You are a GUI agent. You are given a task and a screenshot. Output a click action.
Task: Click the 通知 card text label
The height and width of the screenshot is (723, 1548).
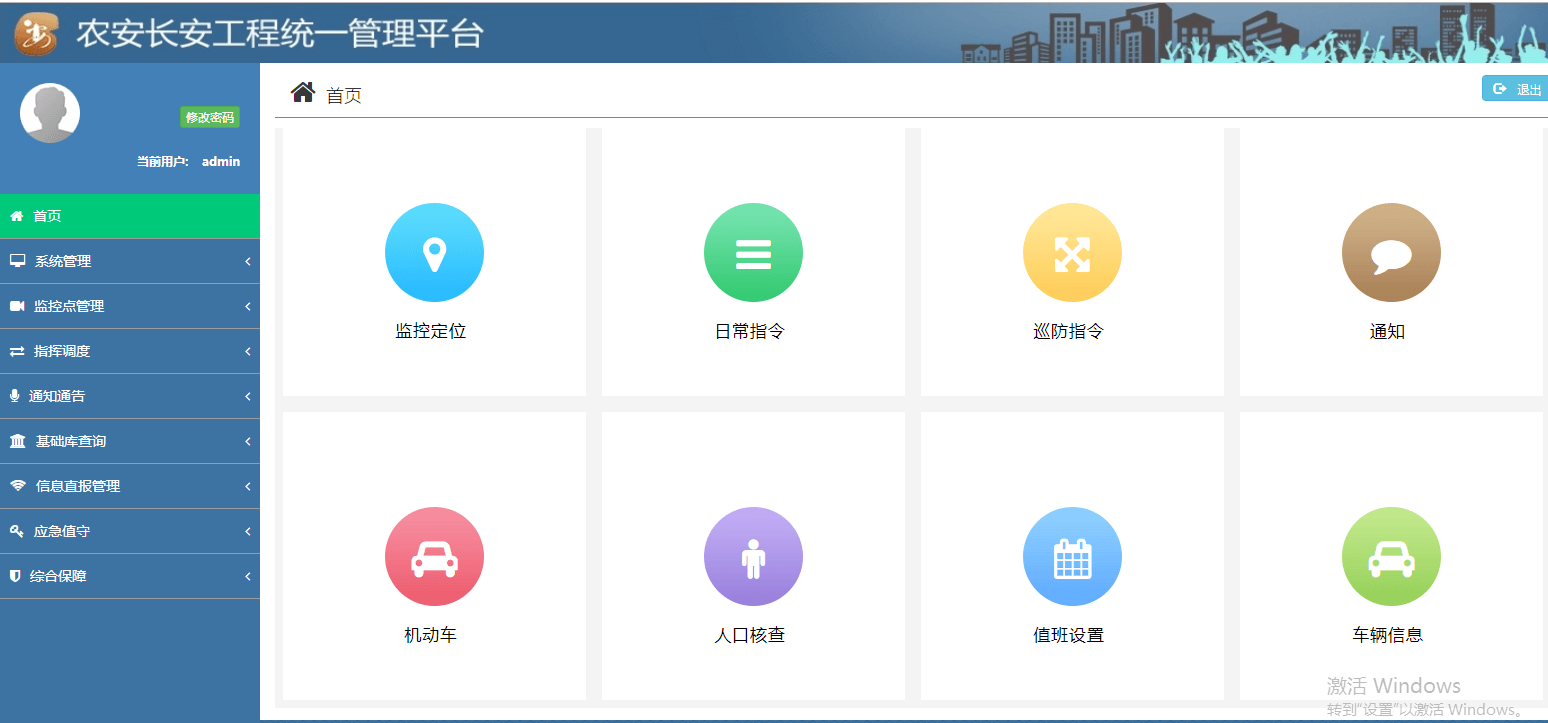[1388, 331]
